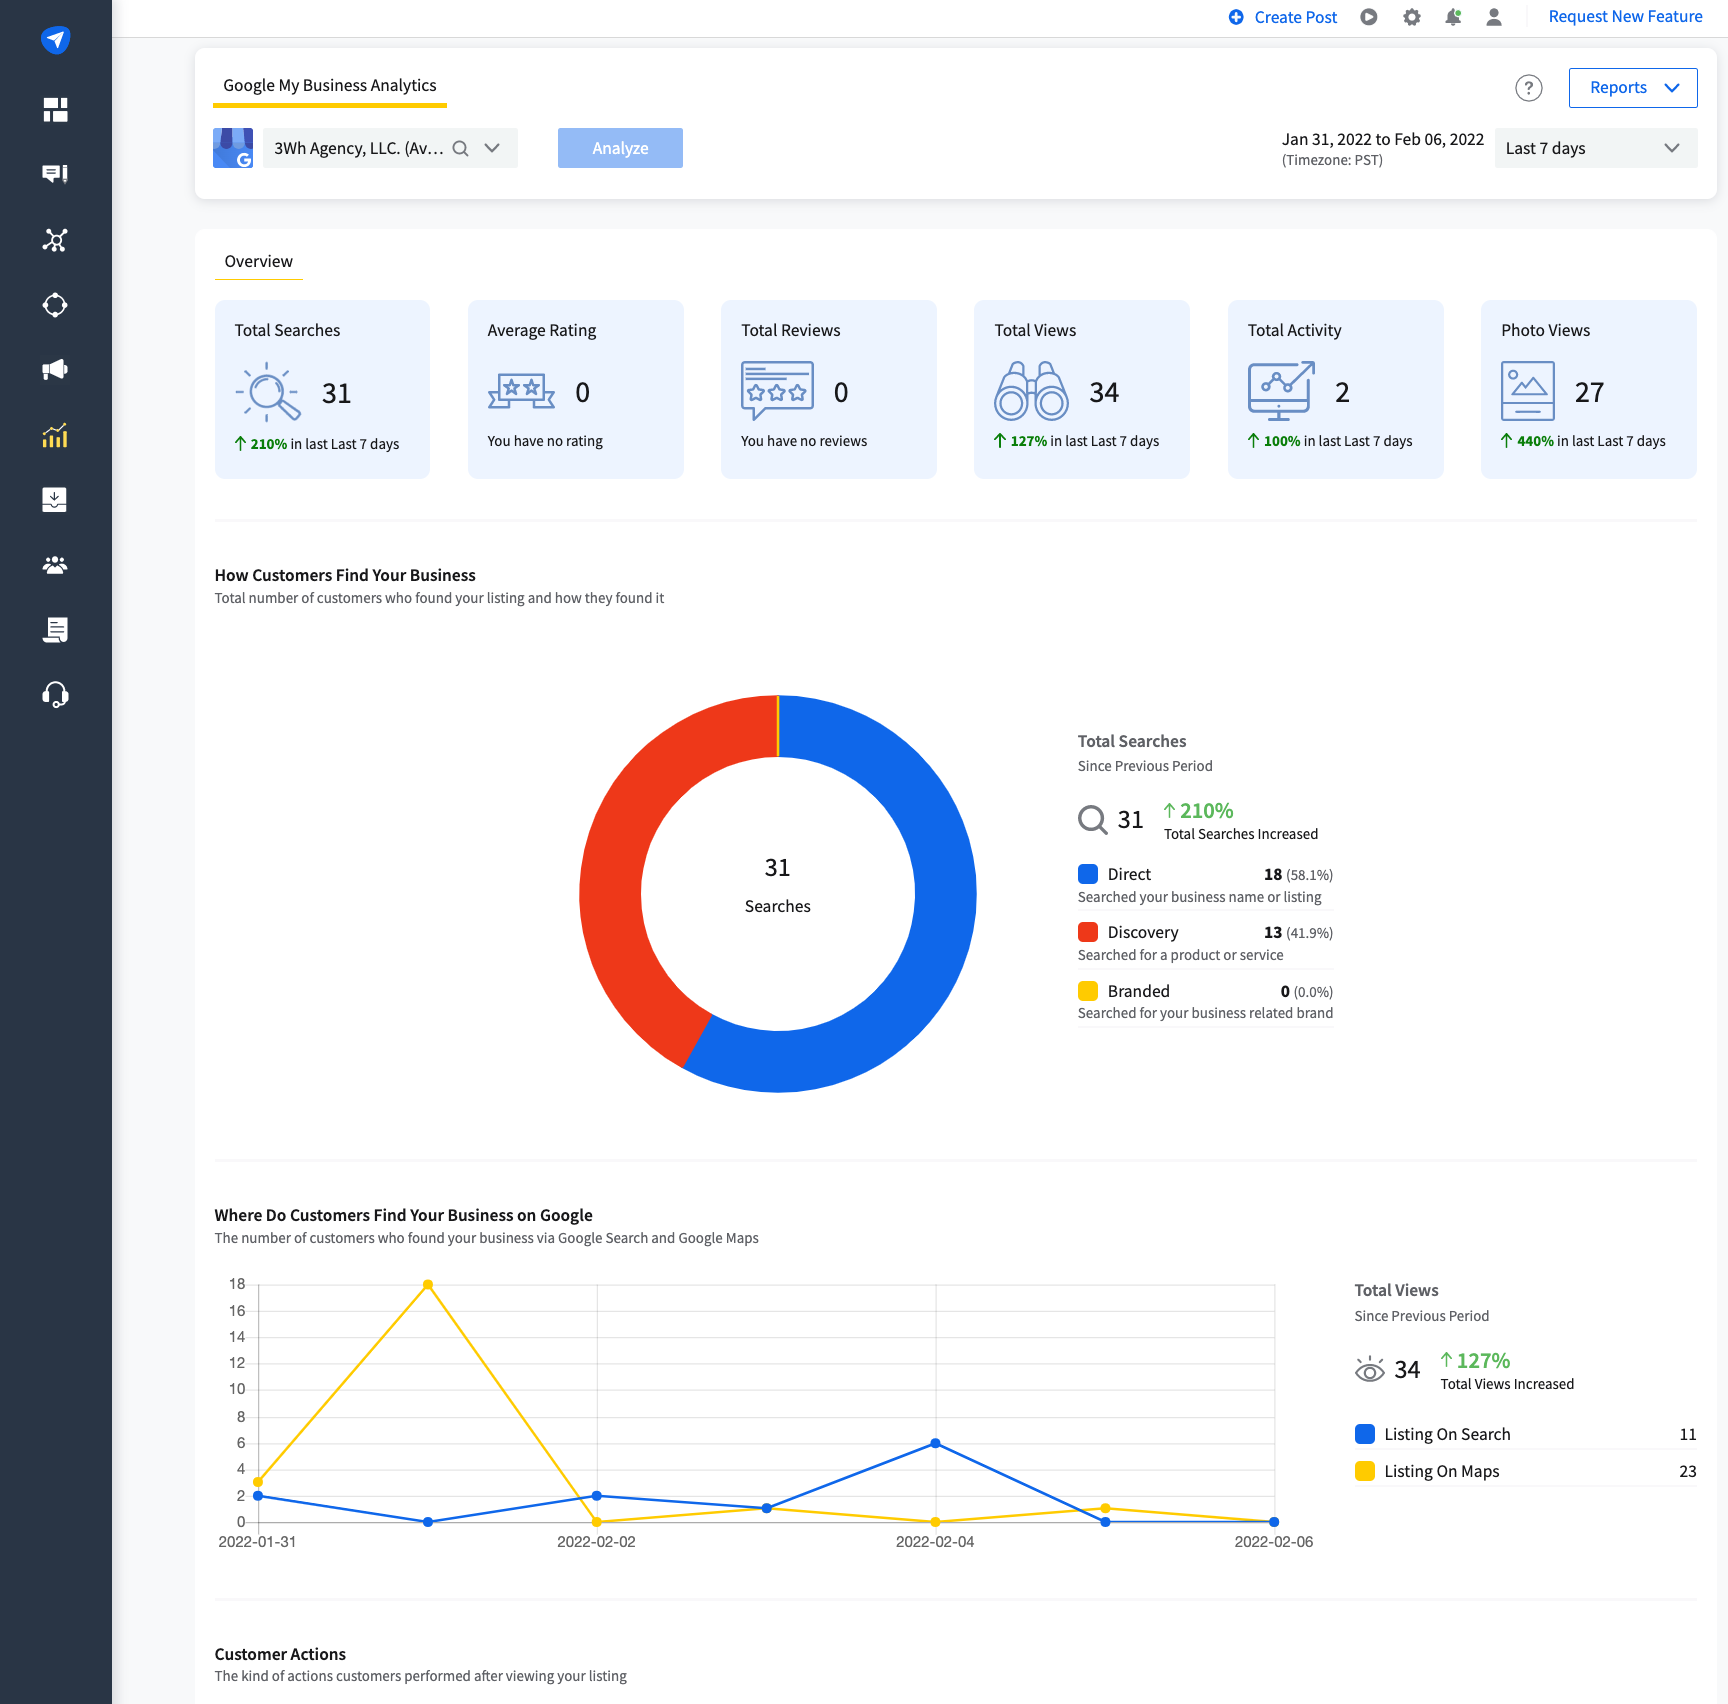Click the Total Views overview card
This screenshot has height=1704, width=1728.
tap(1082, 389)
